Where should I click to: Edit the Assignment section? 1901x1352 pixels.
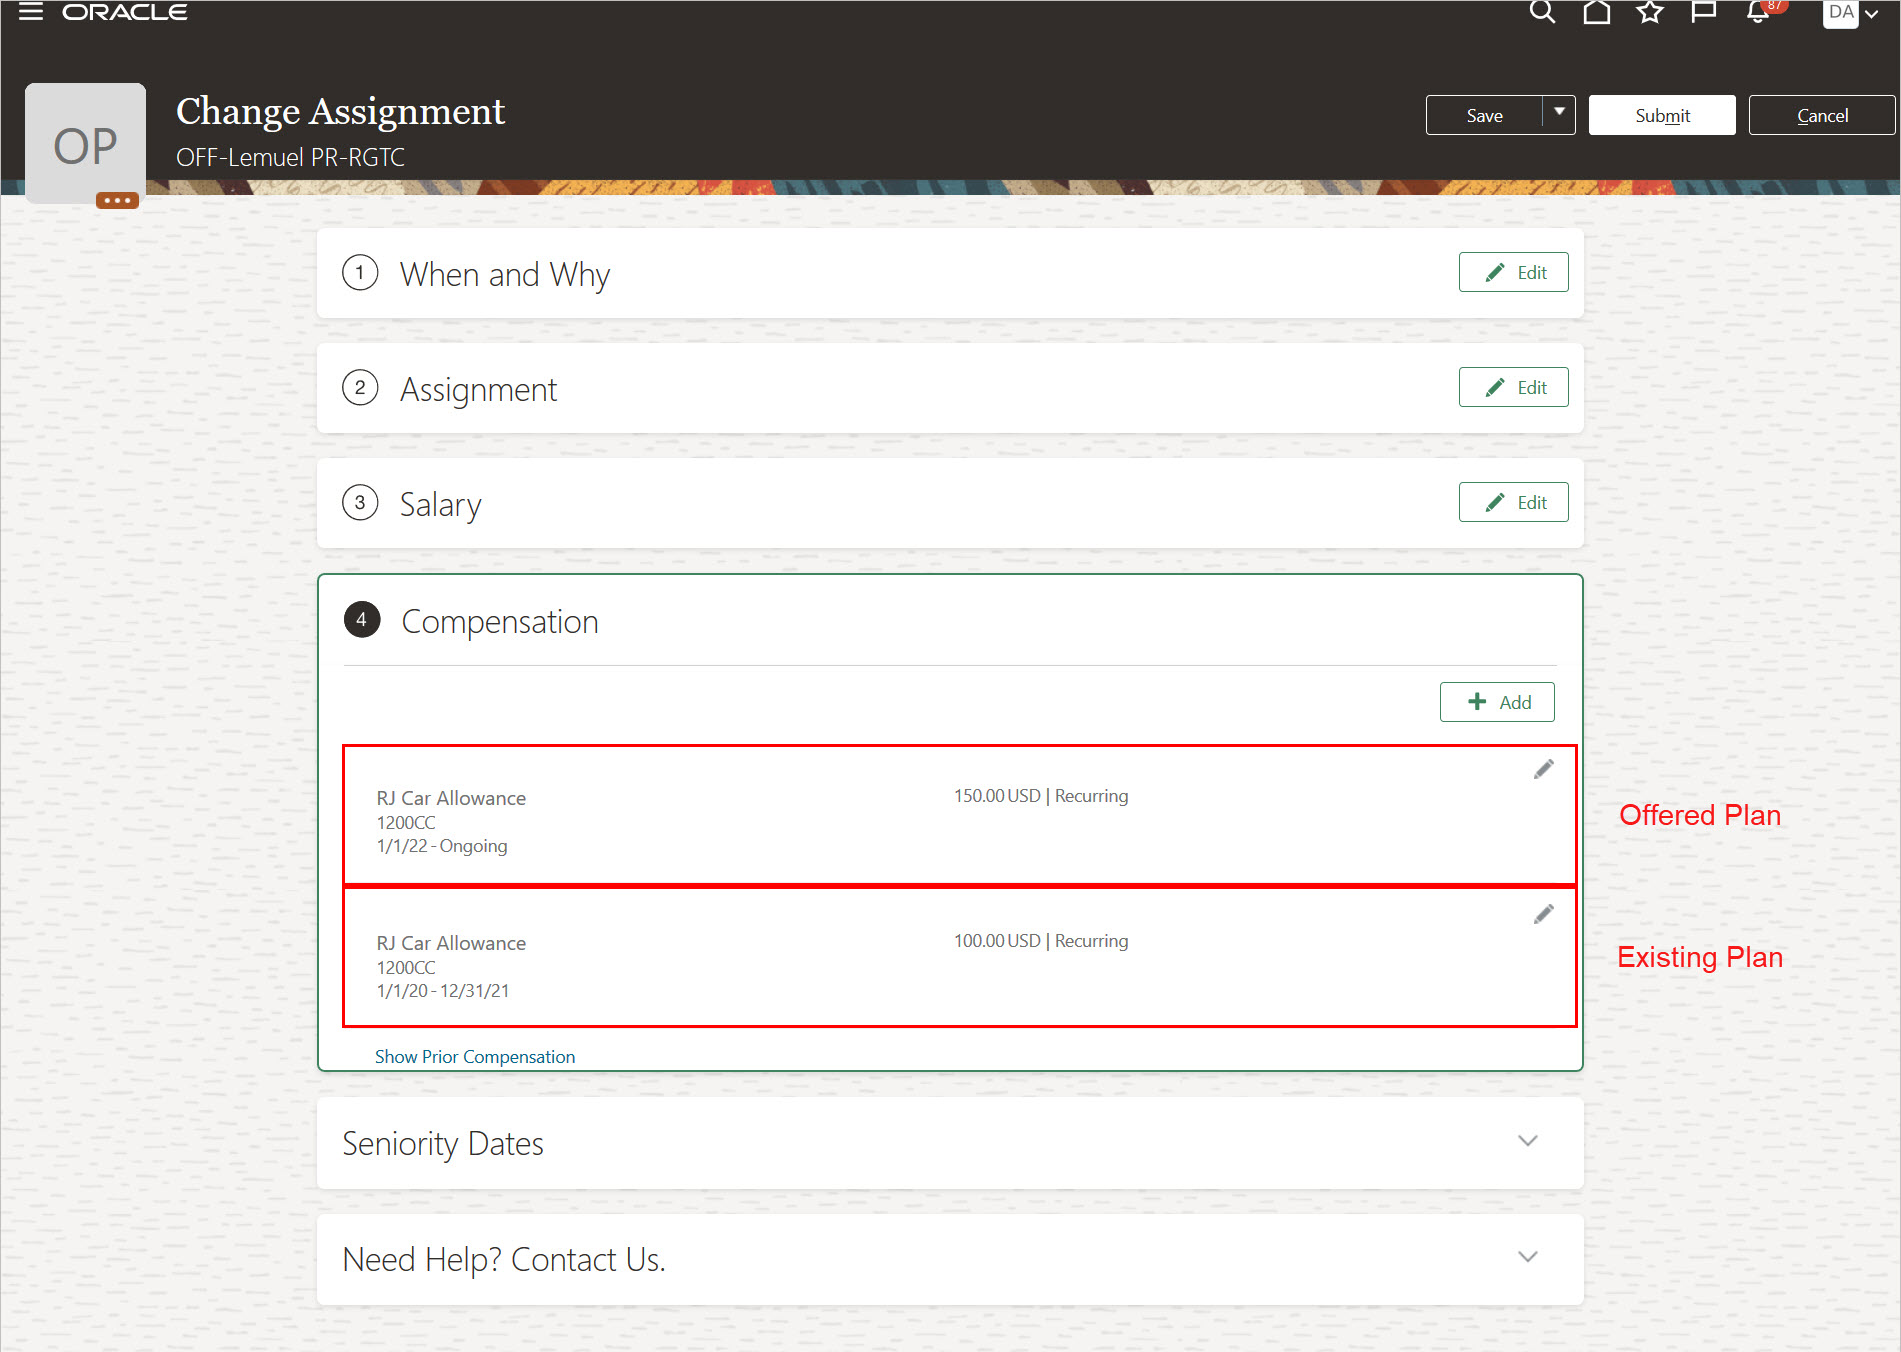(1513, 387)
